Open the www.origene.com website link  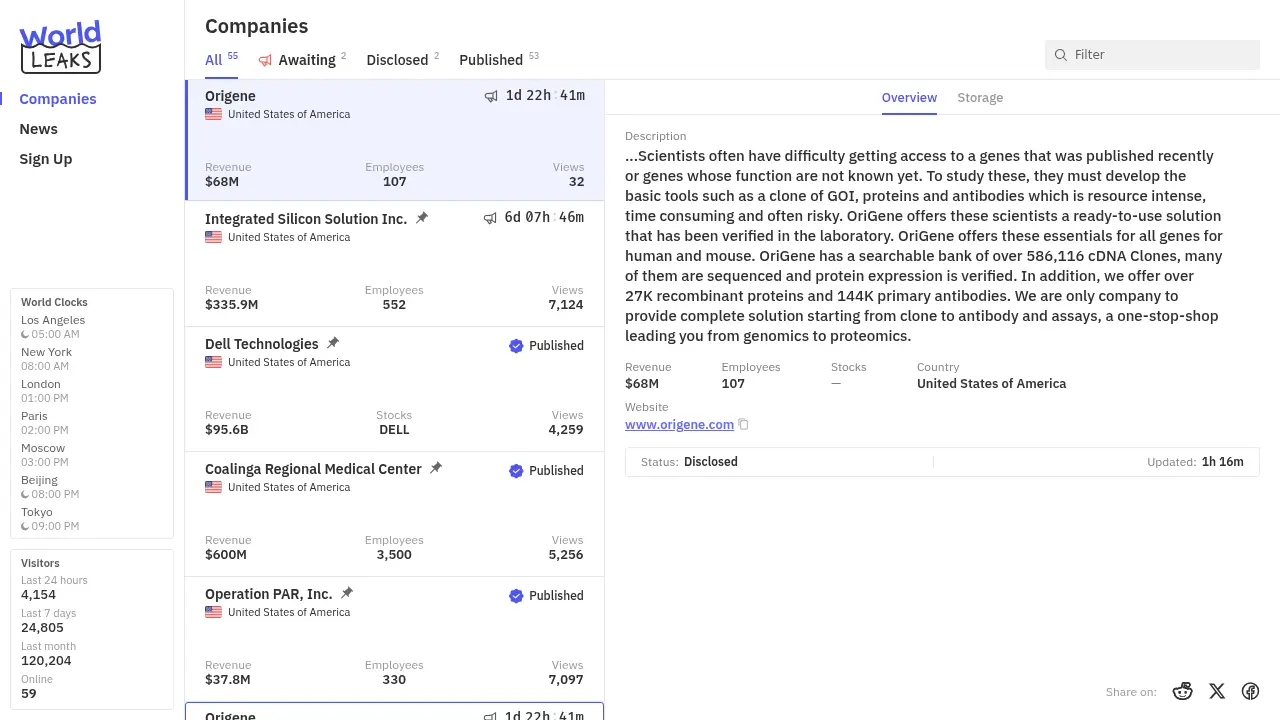click(679, 425)
